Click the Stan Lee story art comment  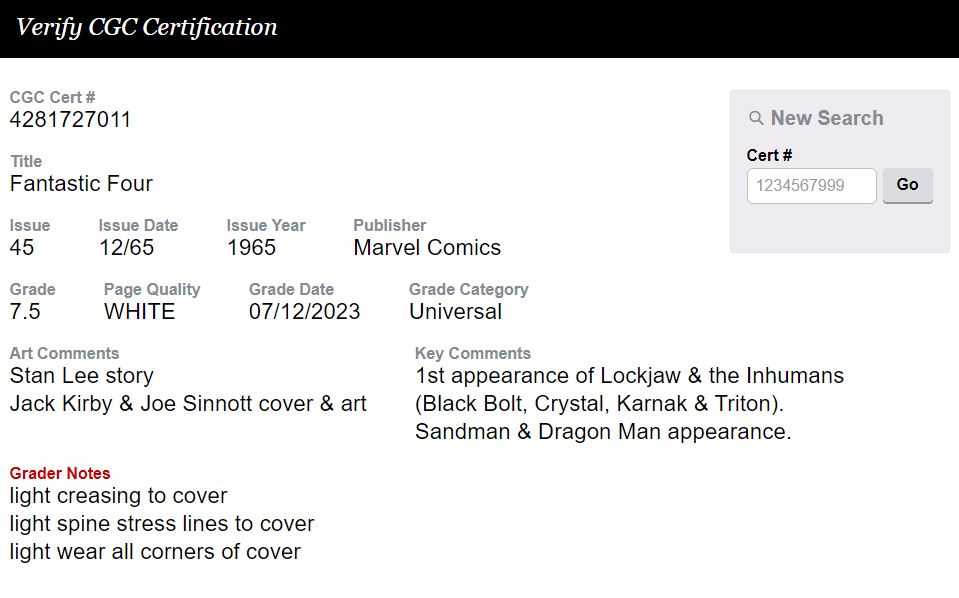82,376
